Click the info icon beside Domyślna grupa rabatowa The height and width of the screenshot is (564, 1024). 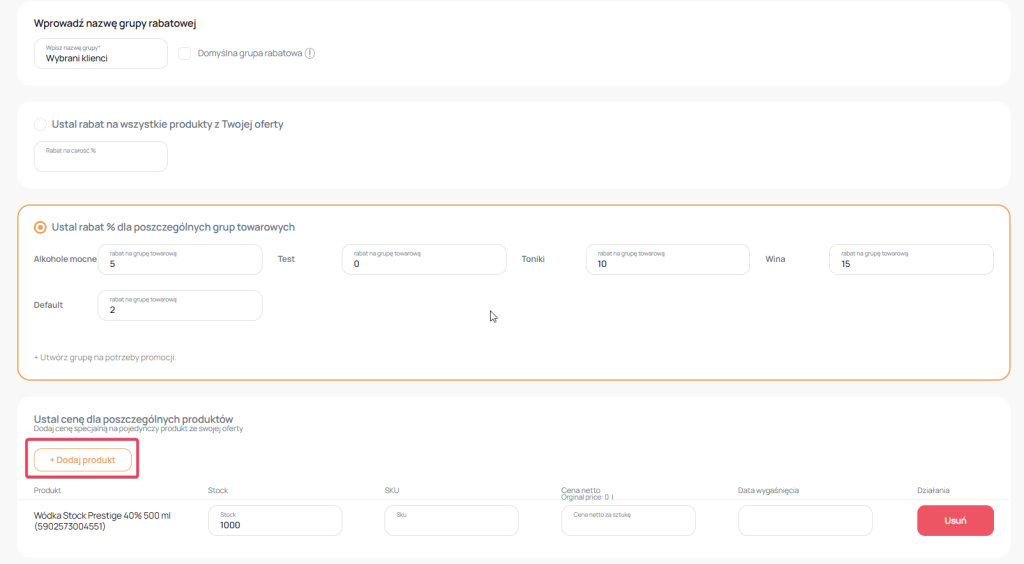click(x=310, y=54)
